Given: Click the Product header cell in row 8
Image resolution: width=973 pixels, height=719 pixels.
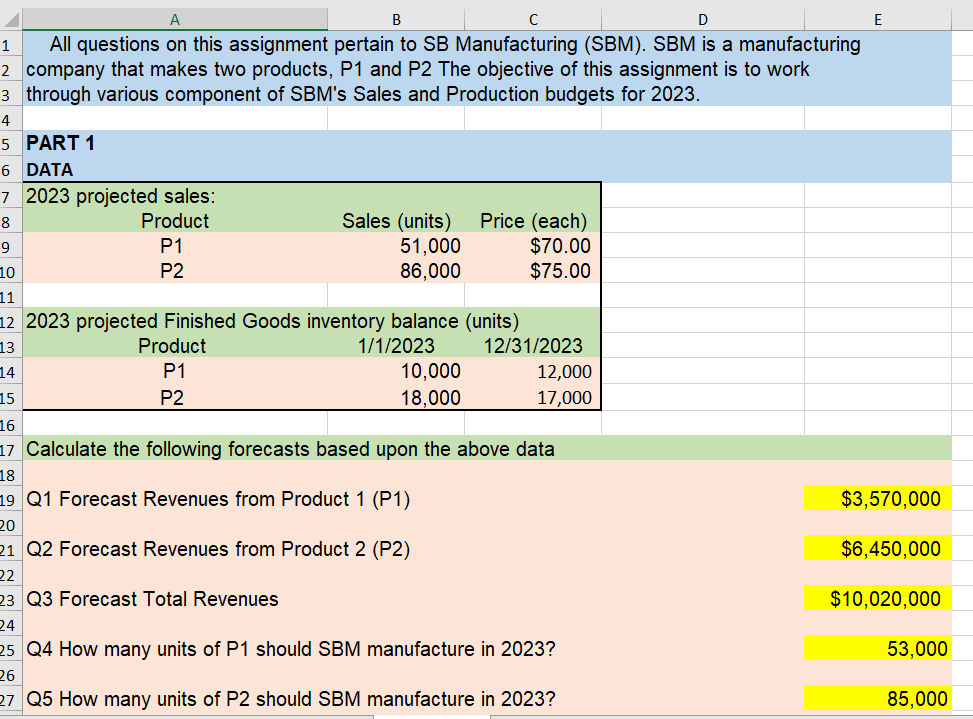Looking at the screenshot, I should point(175,221).
